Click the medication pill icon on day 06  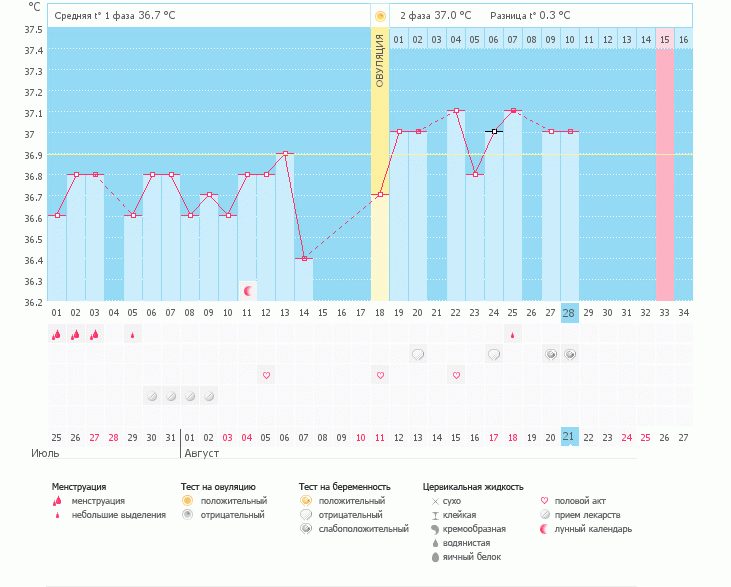(x=152, y=396)
